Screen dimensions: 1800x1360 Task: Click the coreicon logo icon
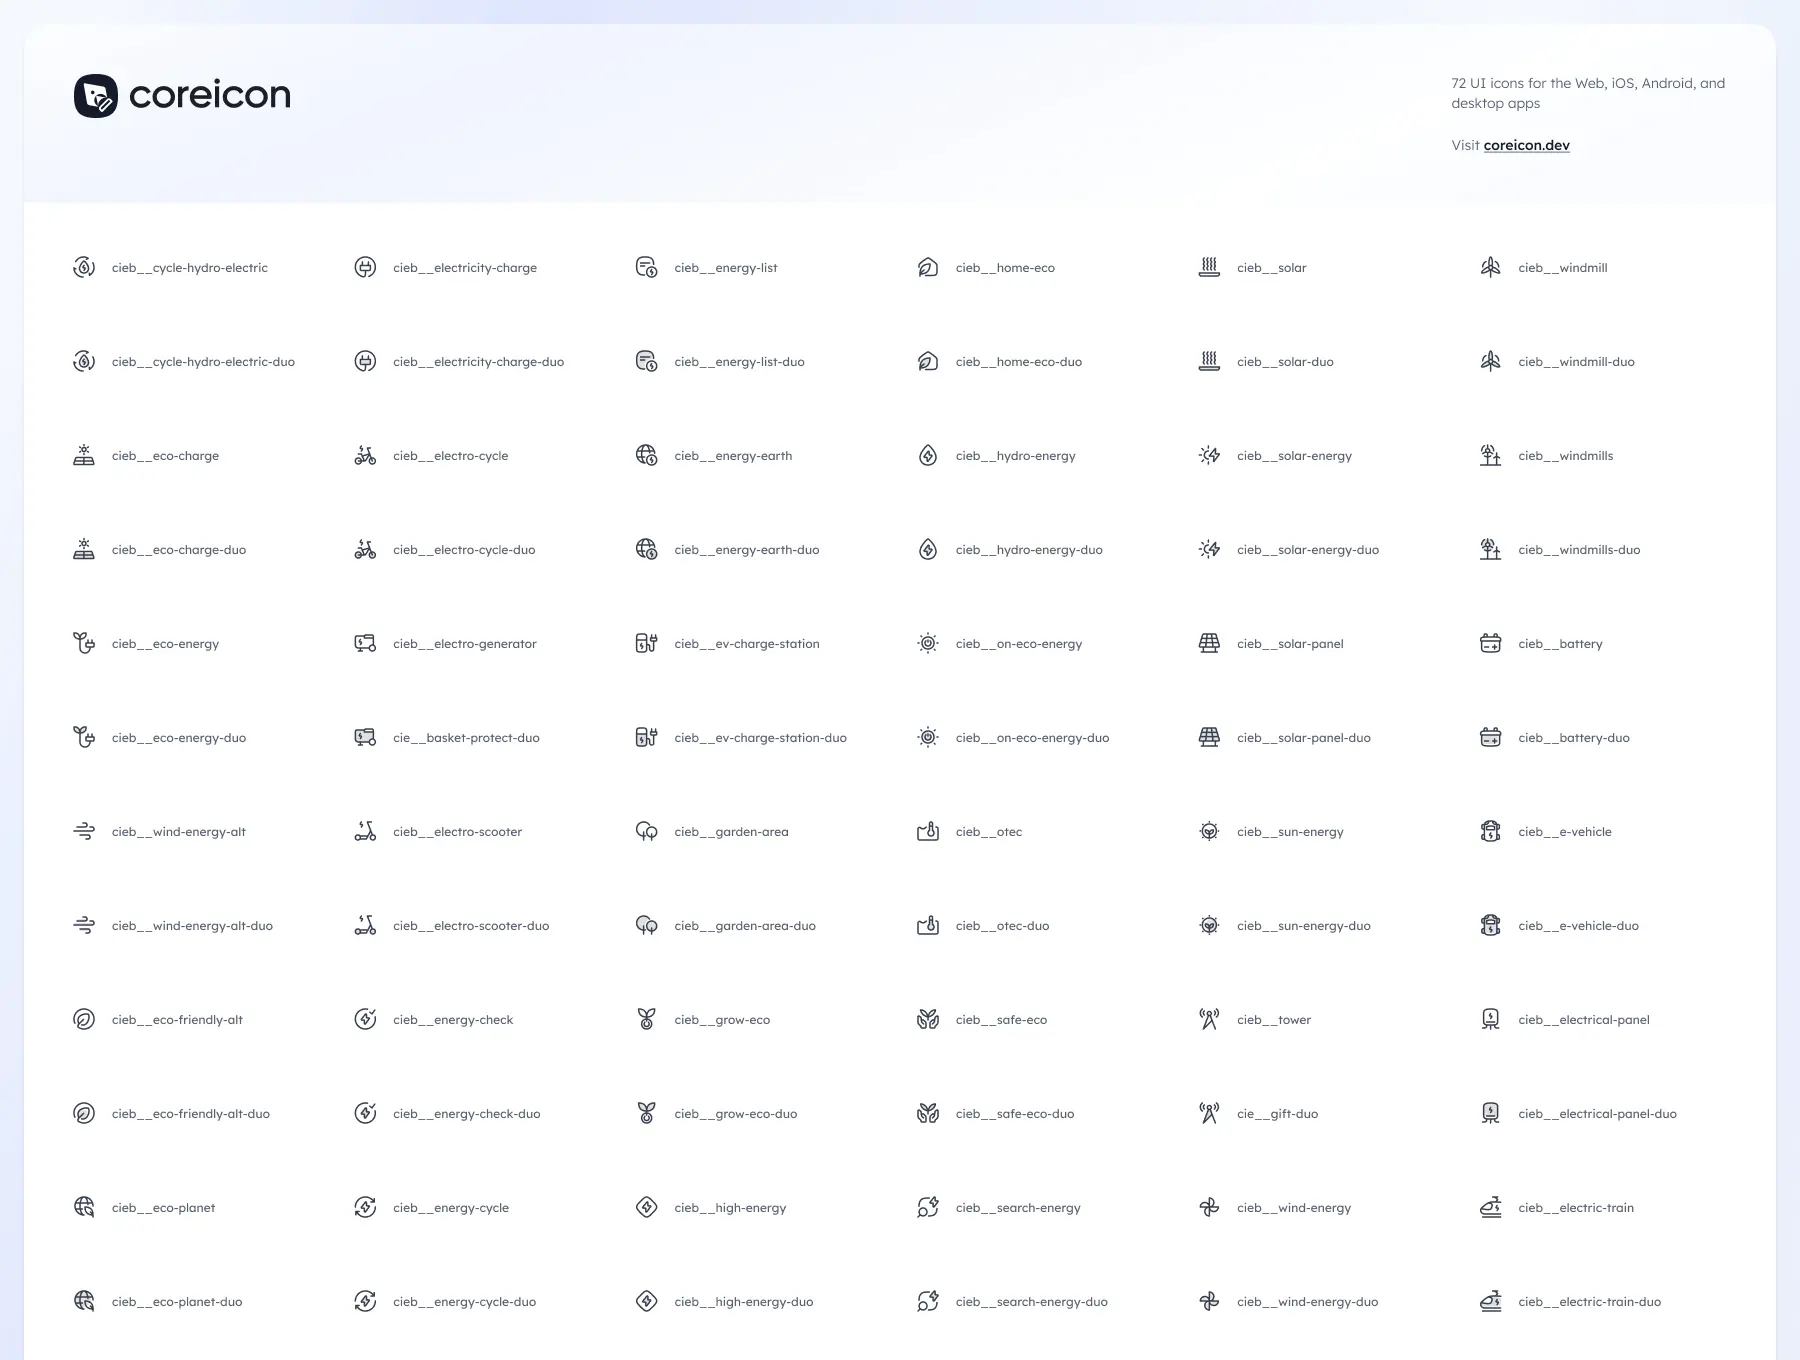coord(96,96)
